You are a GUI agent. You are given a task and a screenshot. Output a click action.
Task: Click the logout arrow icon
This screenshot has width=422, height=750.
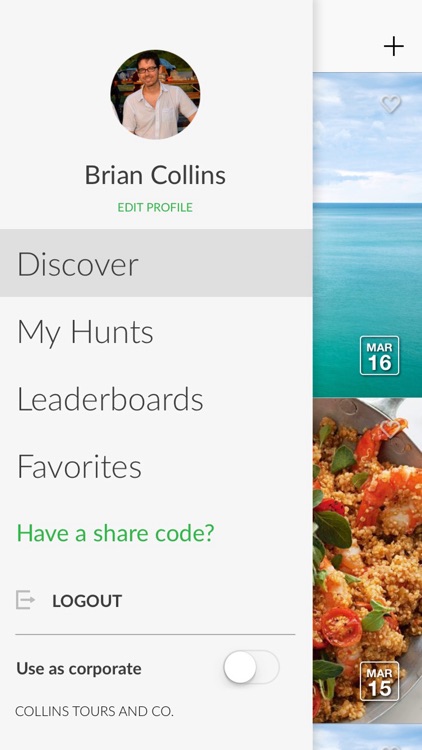coord(25,600)
